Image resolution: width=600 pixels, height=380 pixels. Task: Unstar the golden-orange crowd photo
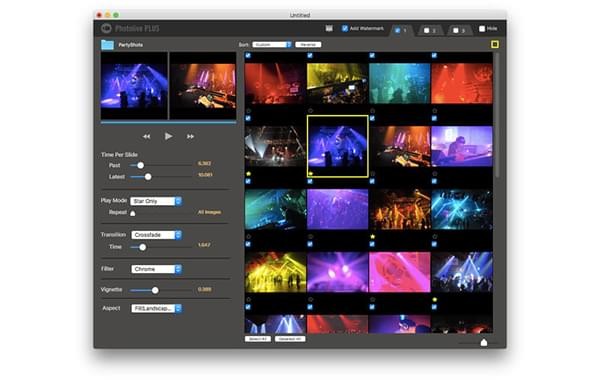coord(372,236)
